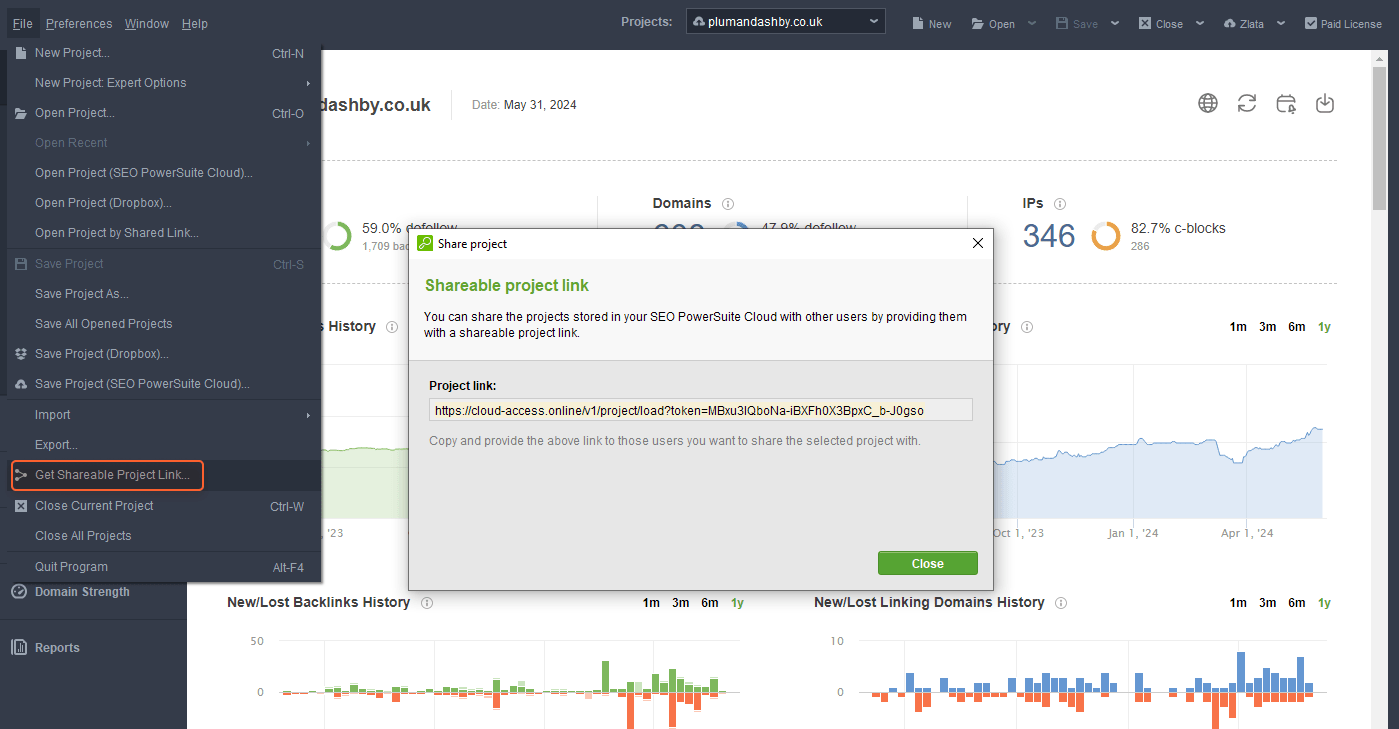Choose Save Project (Dropbox)... menu item
This screenshot has width=1399, height=729.
tap(164, 354)
